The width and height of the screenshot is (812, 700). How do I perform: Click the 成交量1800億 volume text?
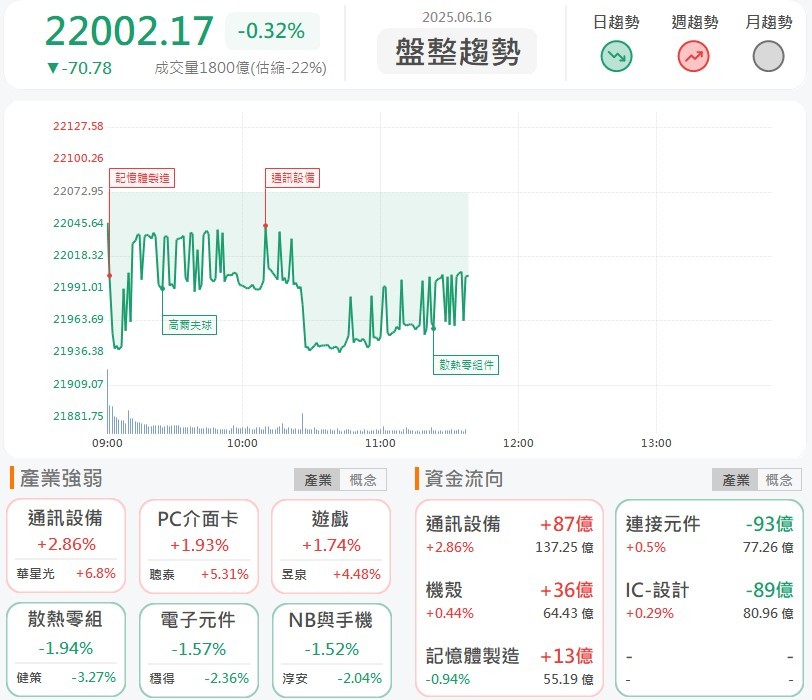(x=241, y=68)
